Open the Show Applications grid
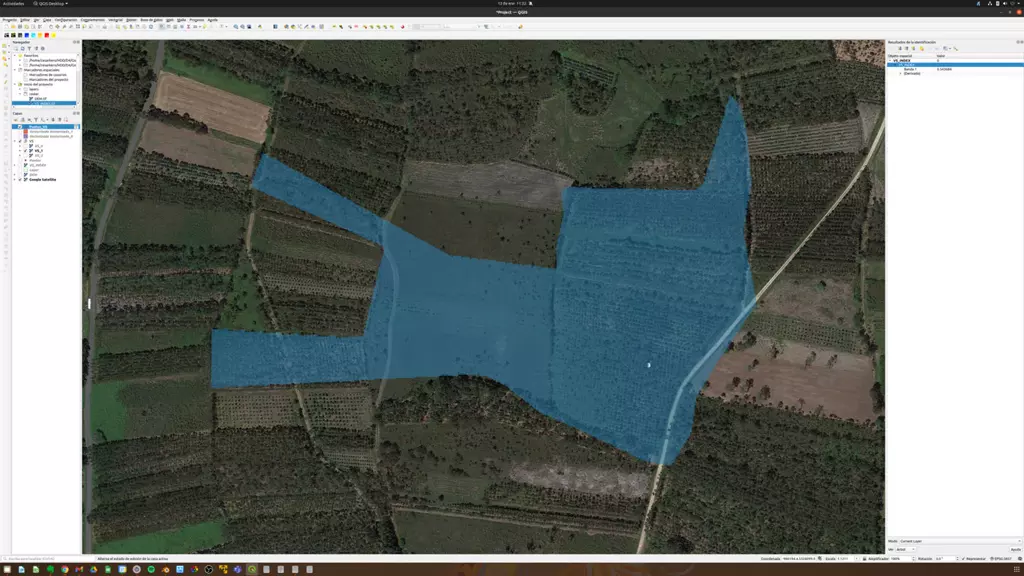Image resolution: width=1024 pixels, height=576 pixels. point(1017,569)
